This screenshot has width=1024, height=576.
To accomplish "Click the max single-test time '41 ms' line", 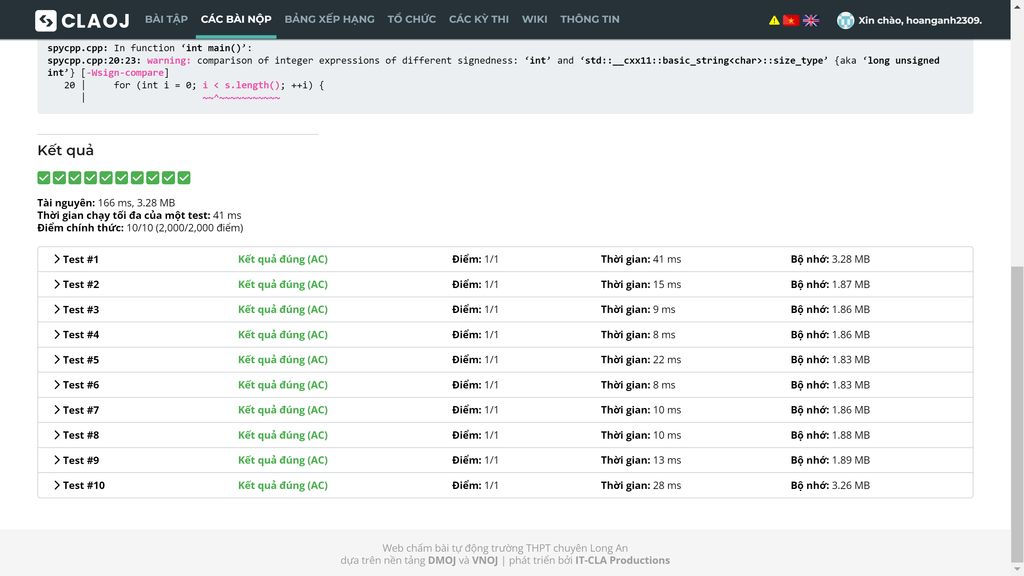I will [x=139, y=216].
